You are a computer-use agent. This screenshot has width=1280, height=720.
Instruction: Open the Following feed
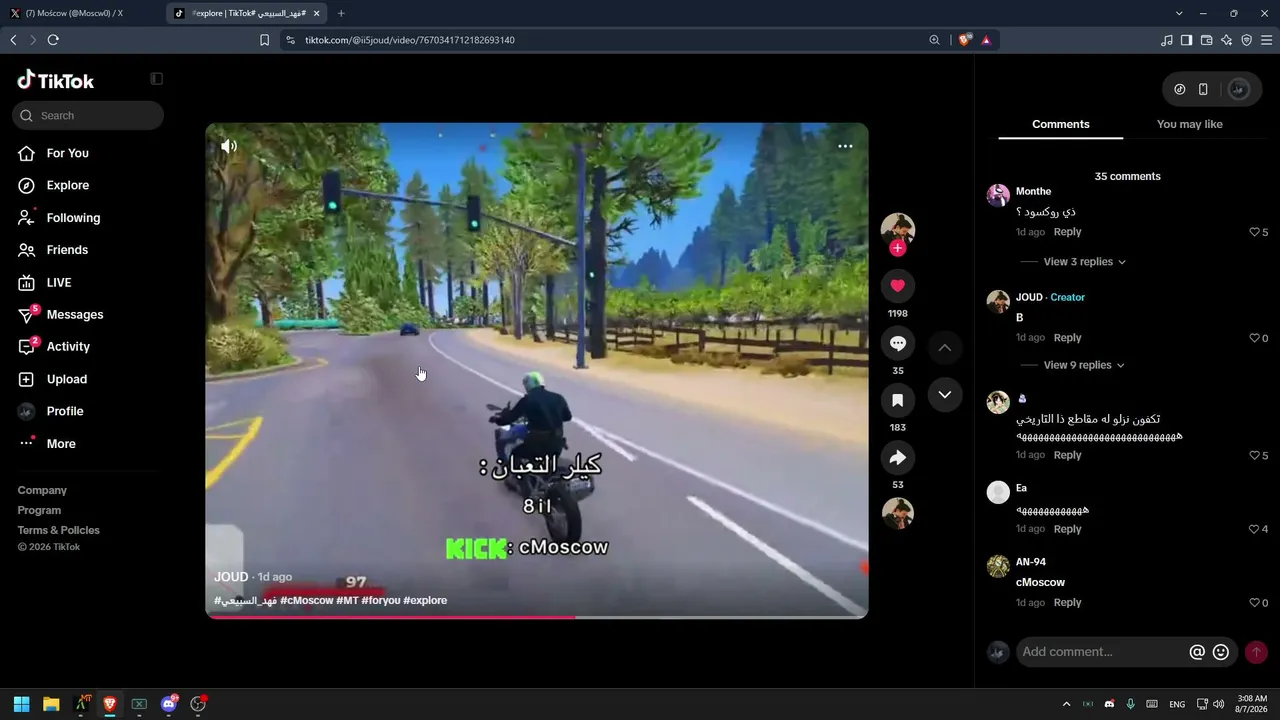click(x=73, y=218)
